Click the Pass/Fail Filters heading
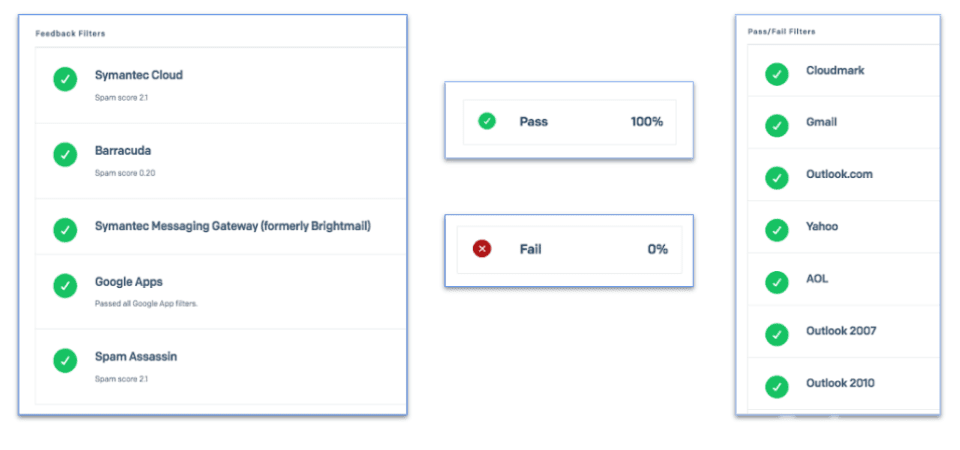 pos(781,31)
